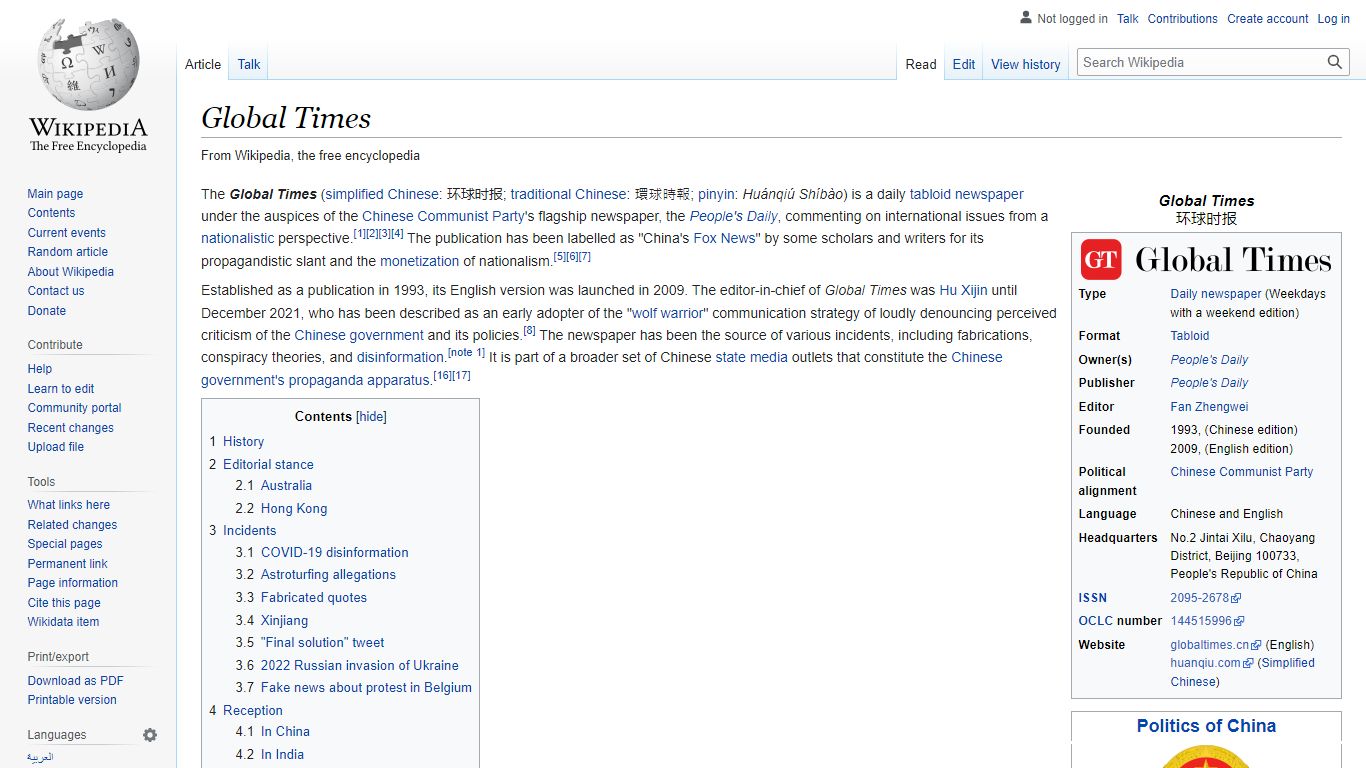Open the language settings gear icon

150,735
